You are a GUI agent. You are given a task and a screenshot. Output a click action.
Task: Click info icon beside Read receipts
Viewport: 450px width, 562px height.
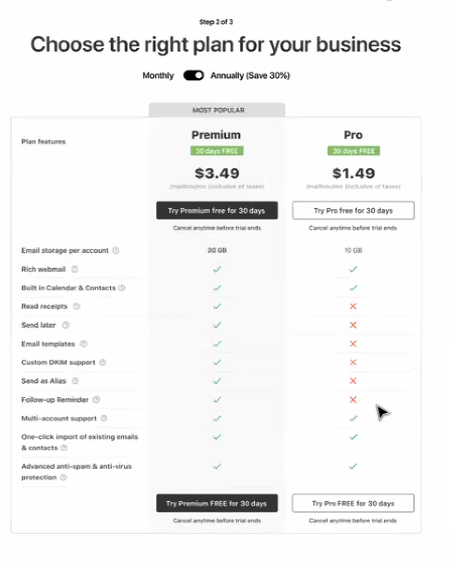point(76,306)
